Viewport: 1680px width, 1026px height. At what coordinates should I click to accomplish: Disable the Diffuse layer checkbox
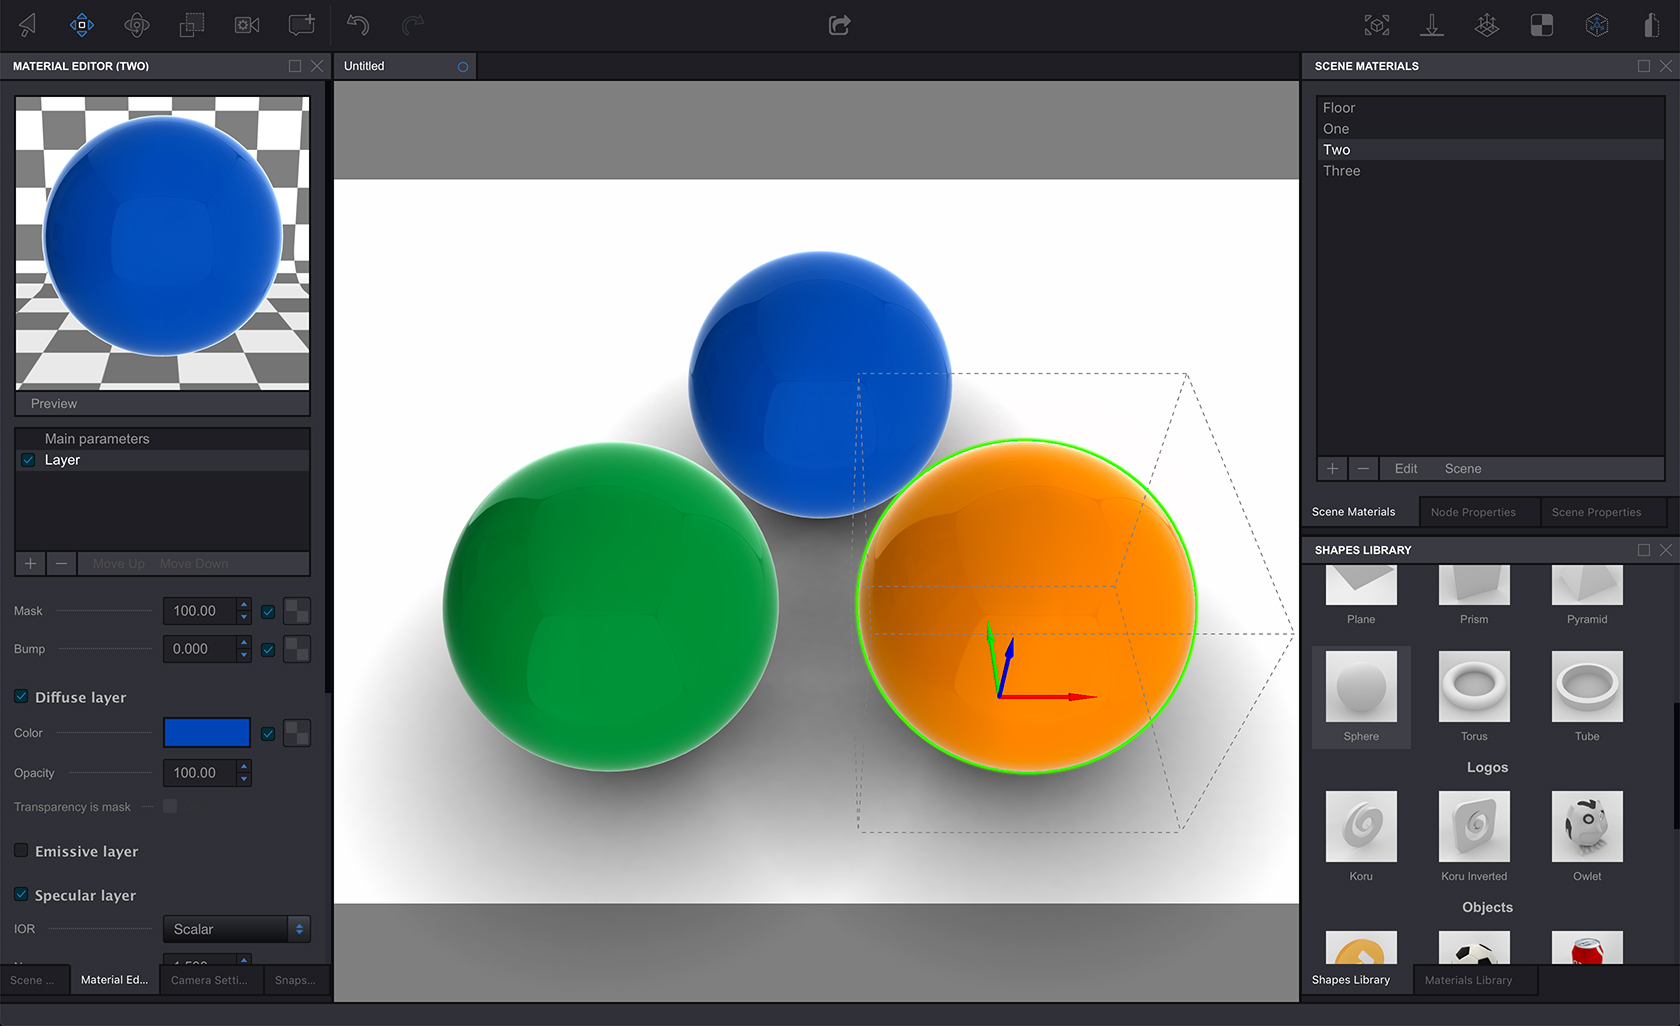[x=21, y=696]
